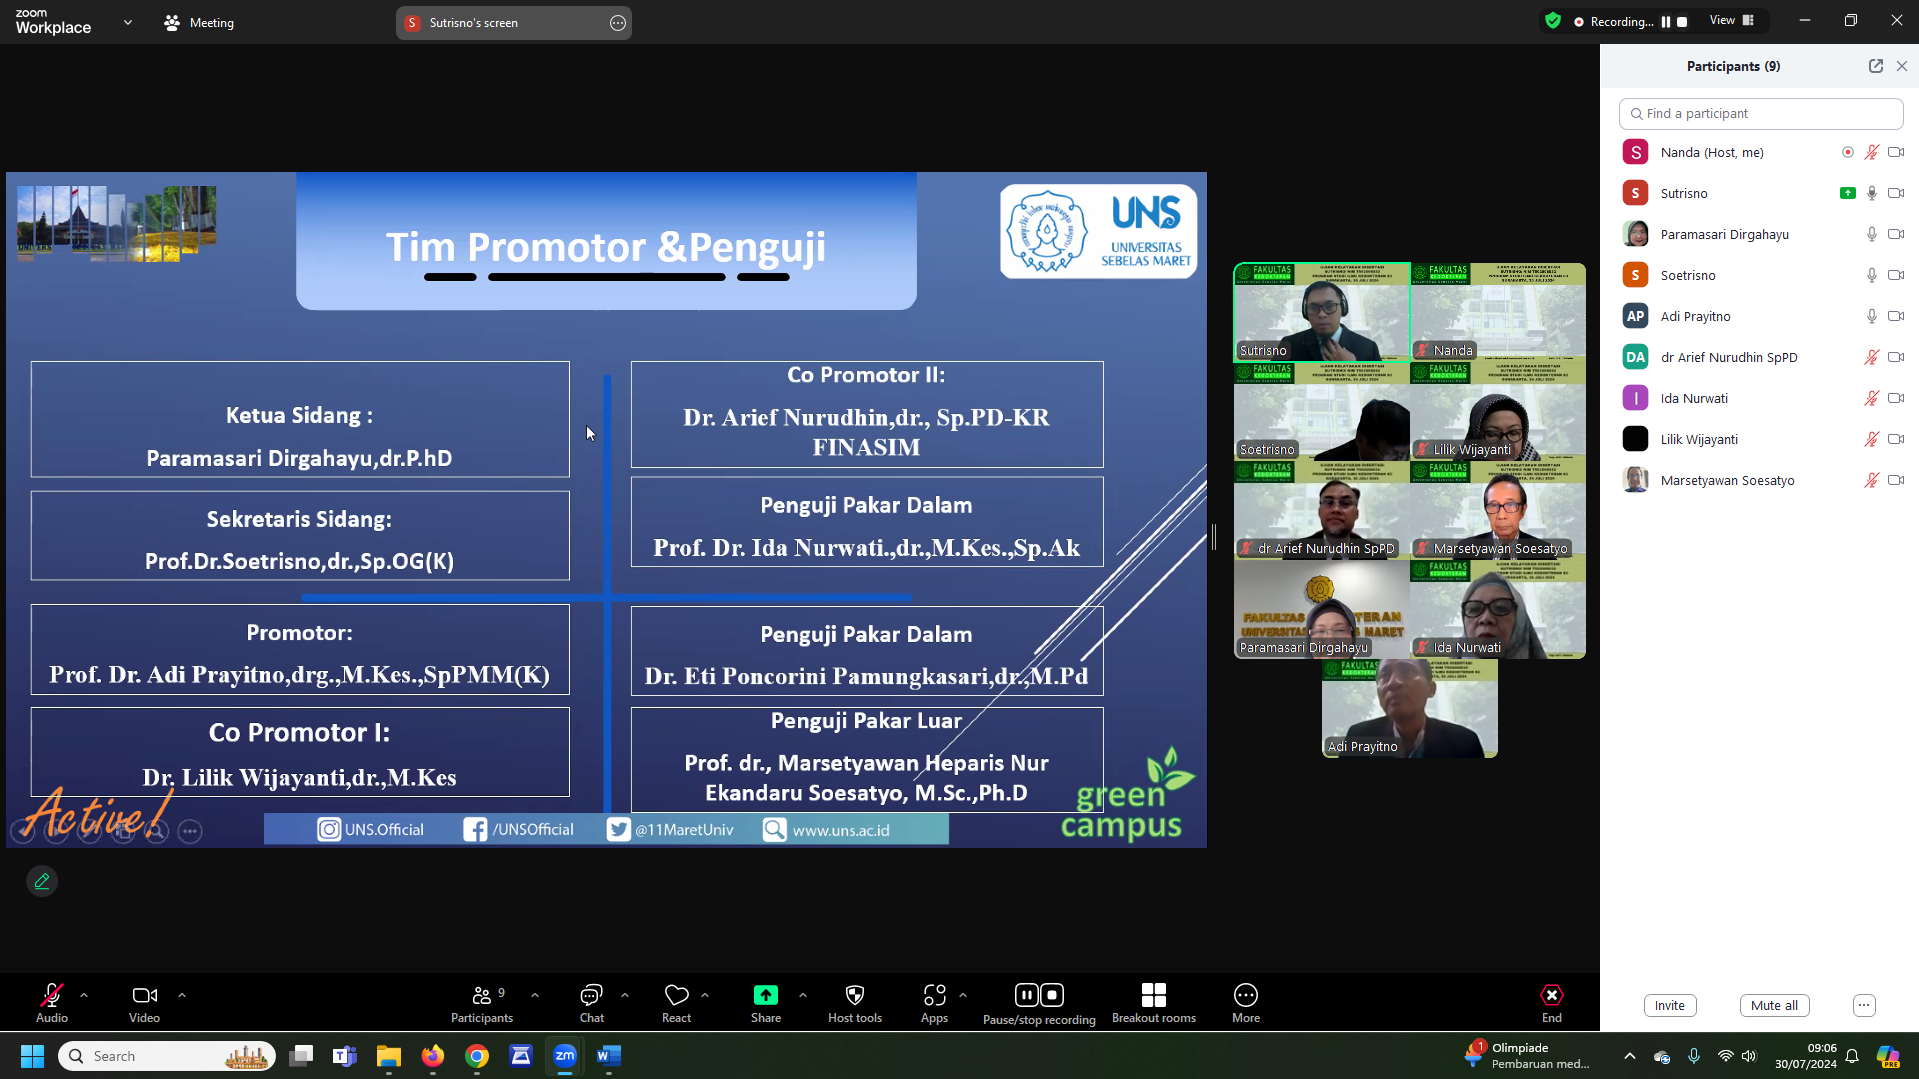Pause recording from top recording indicator
Viewport: 1919px width, 1079px height.
(x=1666, y=22)
